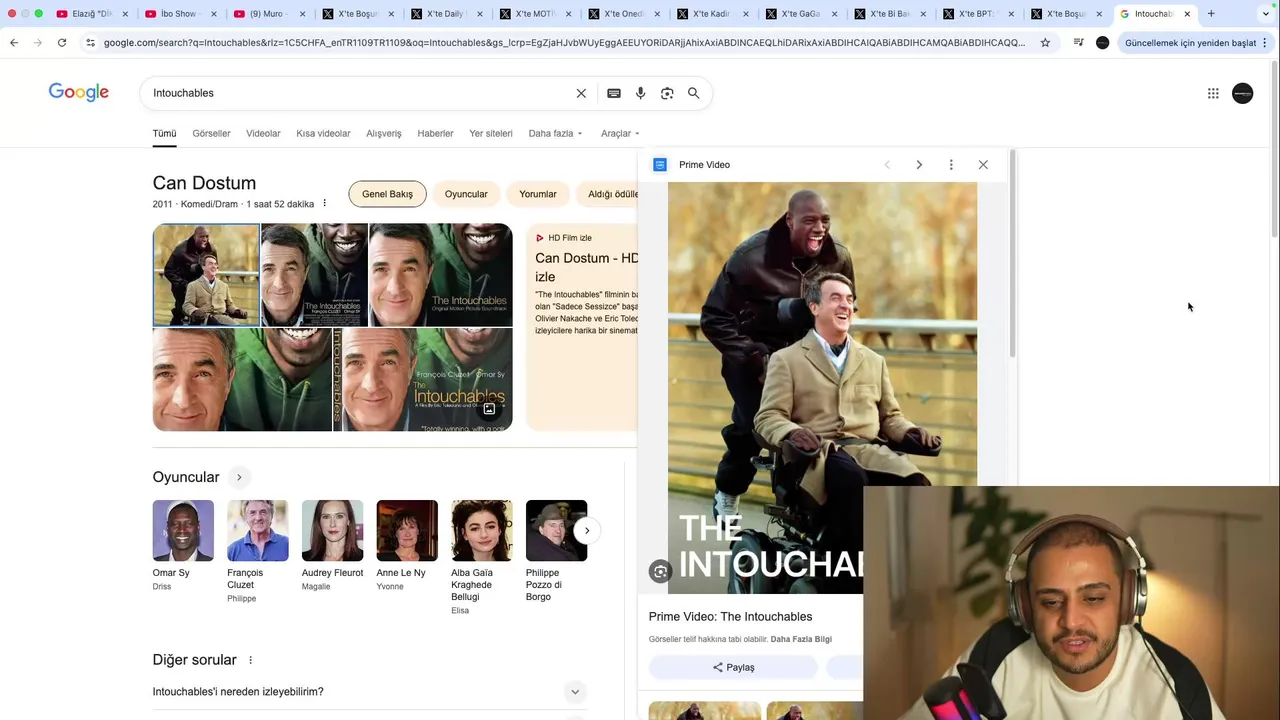Viewport: 1280px width, 720px height.
Task: Open more options next to Can Dostum duration
Action: (x=324, y=204)
